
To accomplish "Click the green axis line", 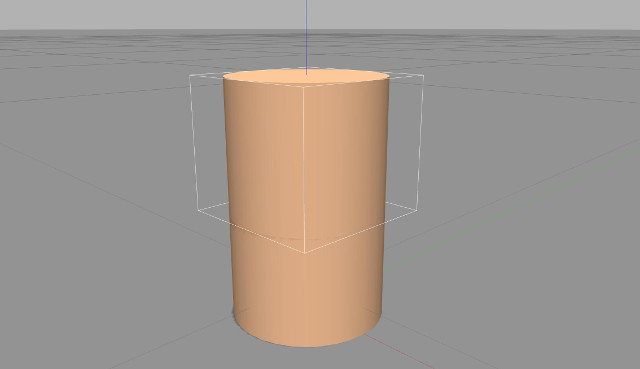I will pos(512,209).
